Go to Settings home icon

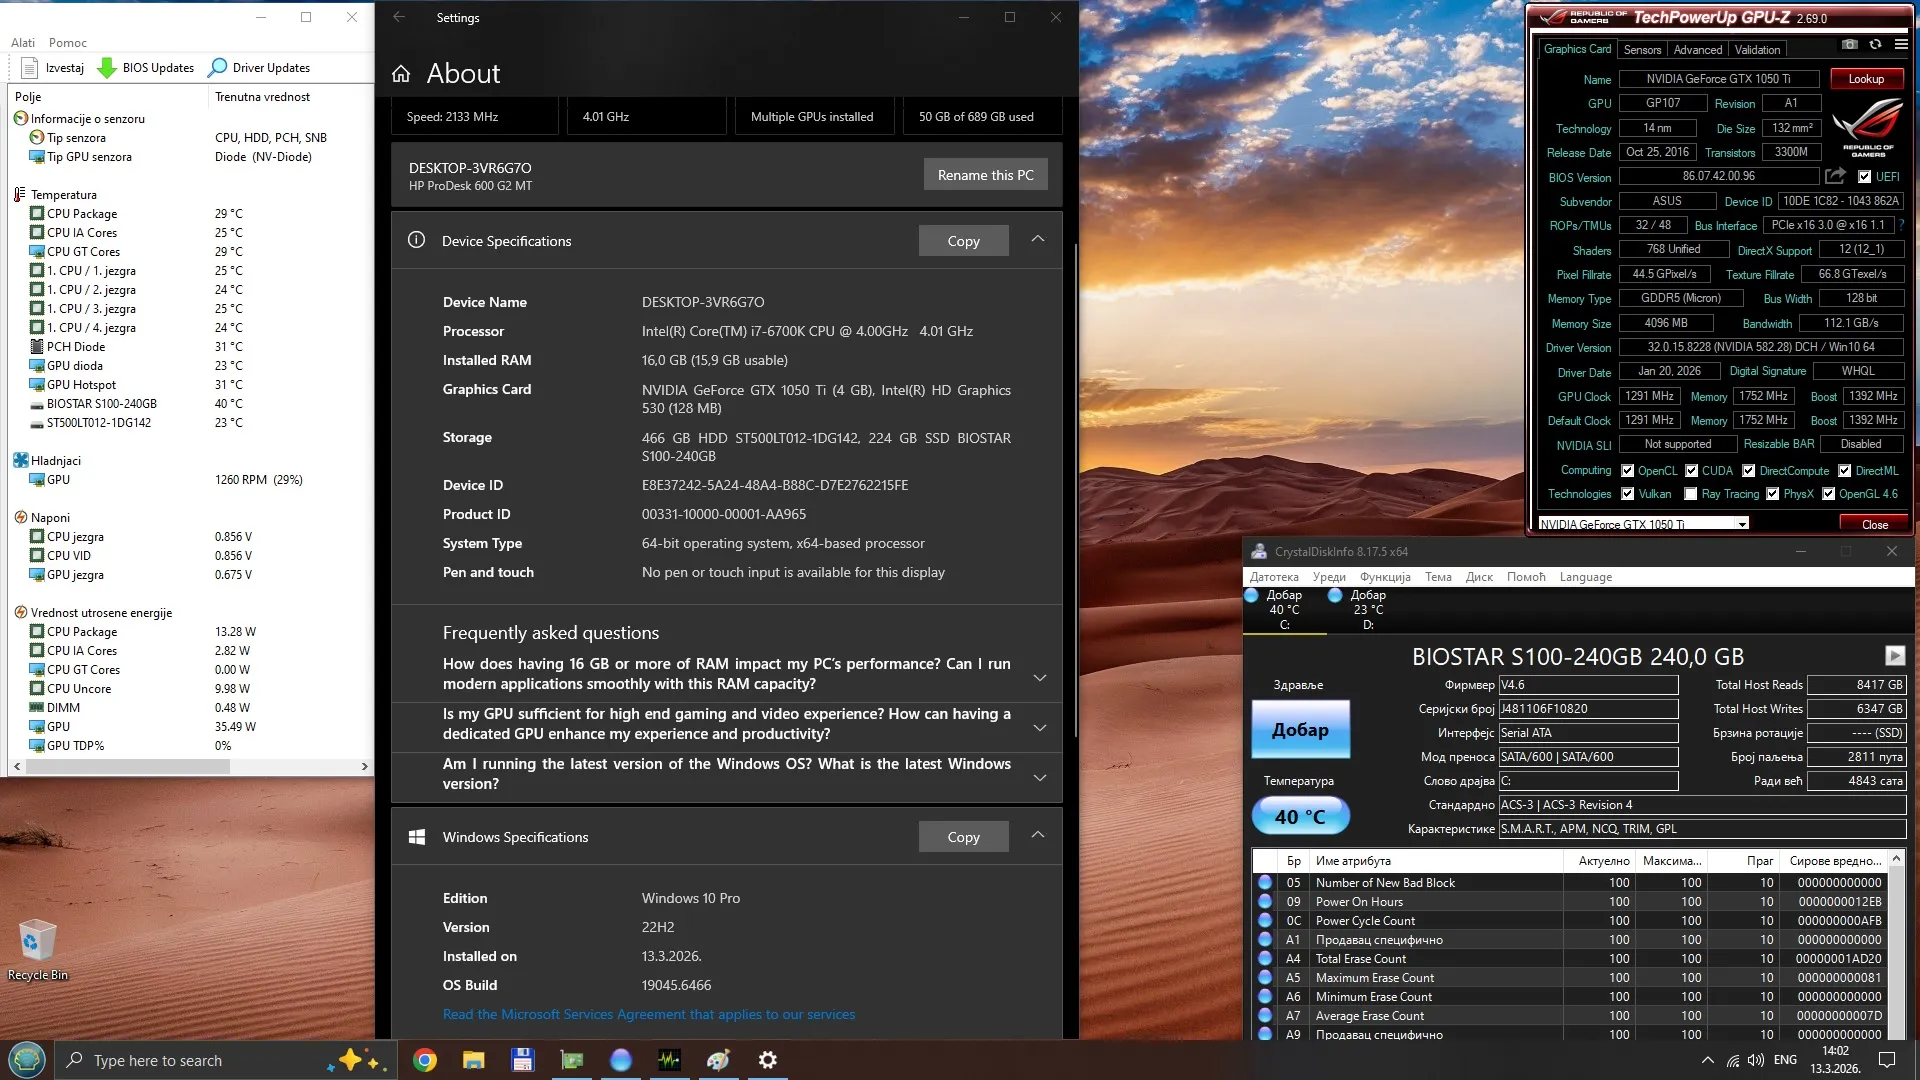(x=401, y=74)
